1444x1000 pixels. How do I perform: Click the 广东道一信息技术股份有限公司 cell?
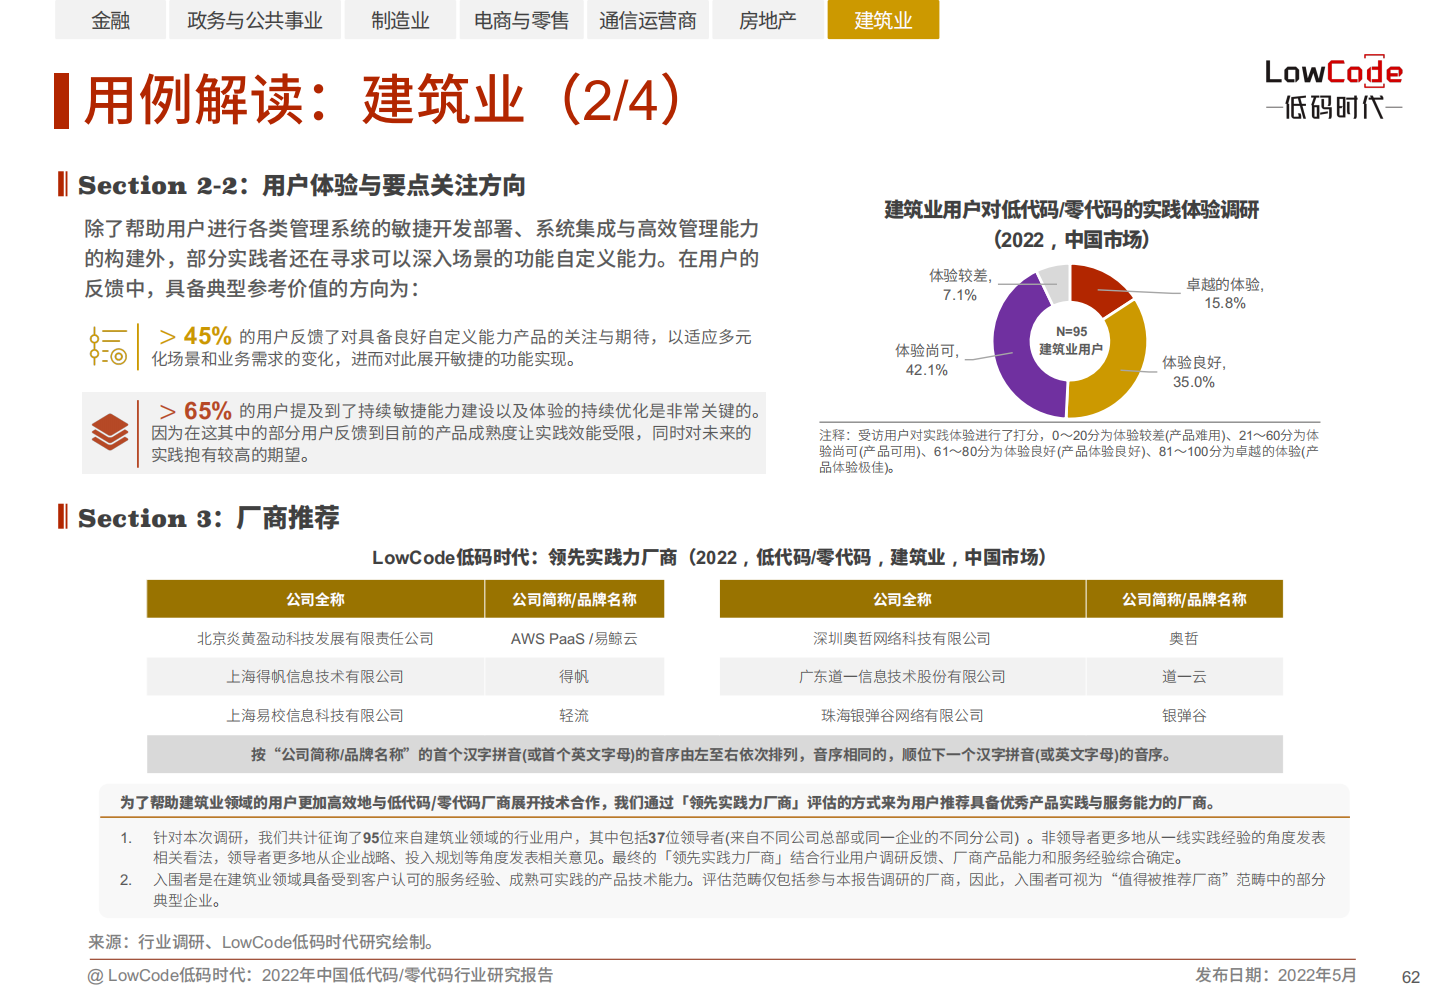(902, 676)
